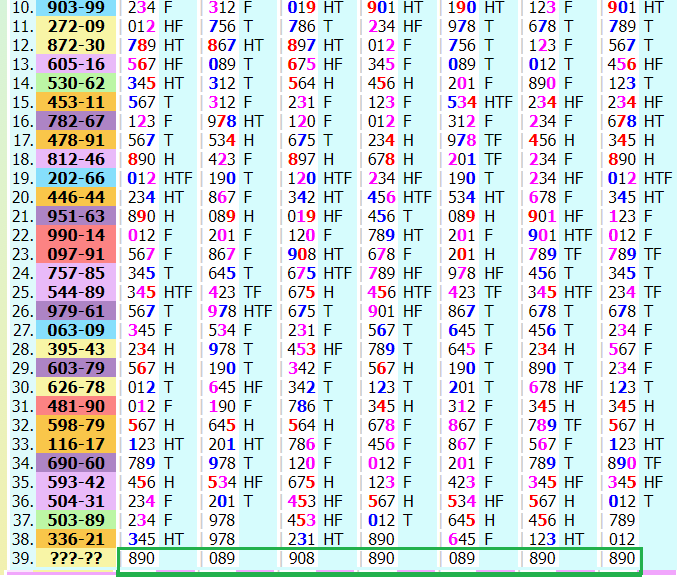Screen dimensions: 679x583
Task: Click 564 H in the 530-62 row
Action: 311,83
